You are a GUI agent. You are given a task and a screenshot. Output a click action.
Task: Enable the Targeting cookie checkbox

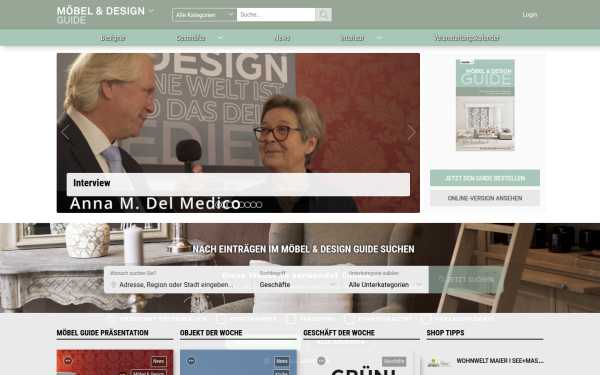click(291, 319)
